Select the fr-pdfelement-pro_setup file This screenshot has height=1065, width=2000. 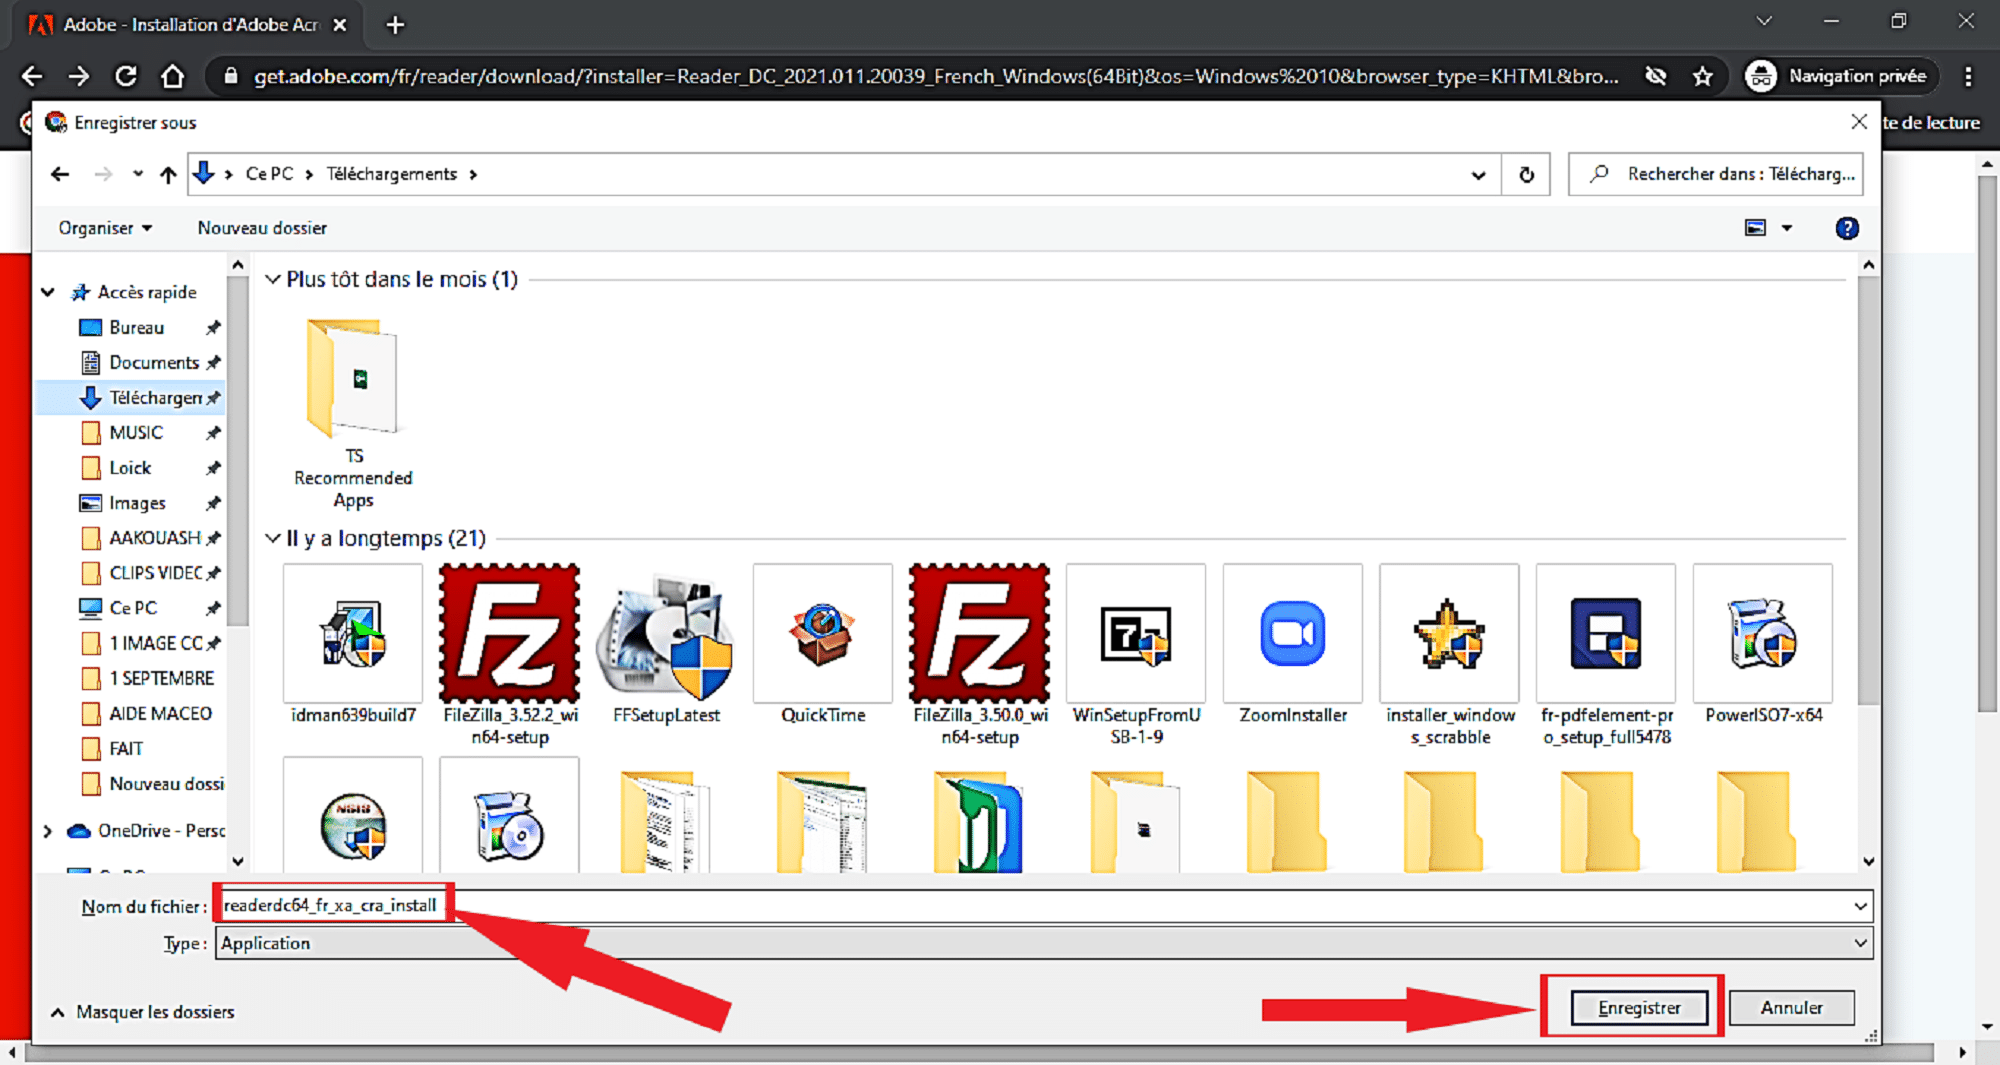1606,655
